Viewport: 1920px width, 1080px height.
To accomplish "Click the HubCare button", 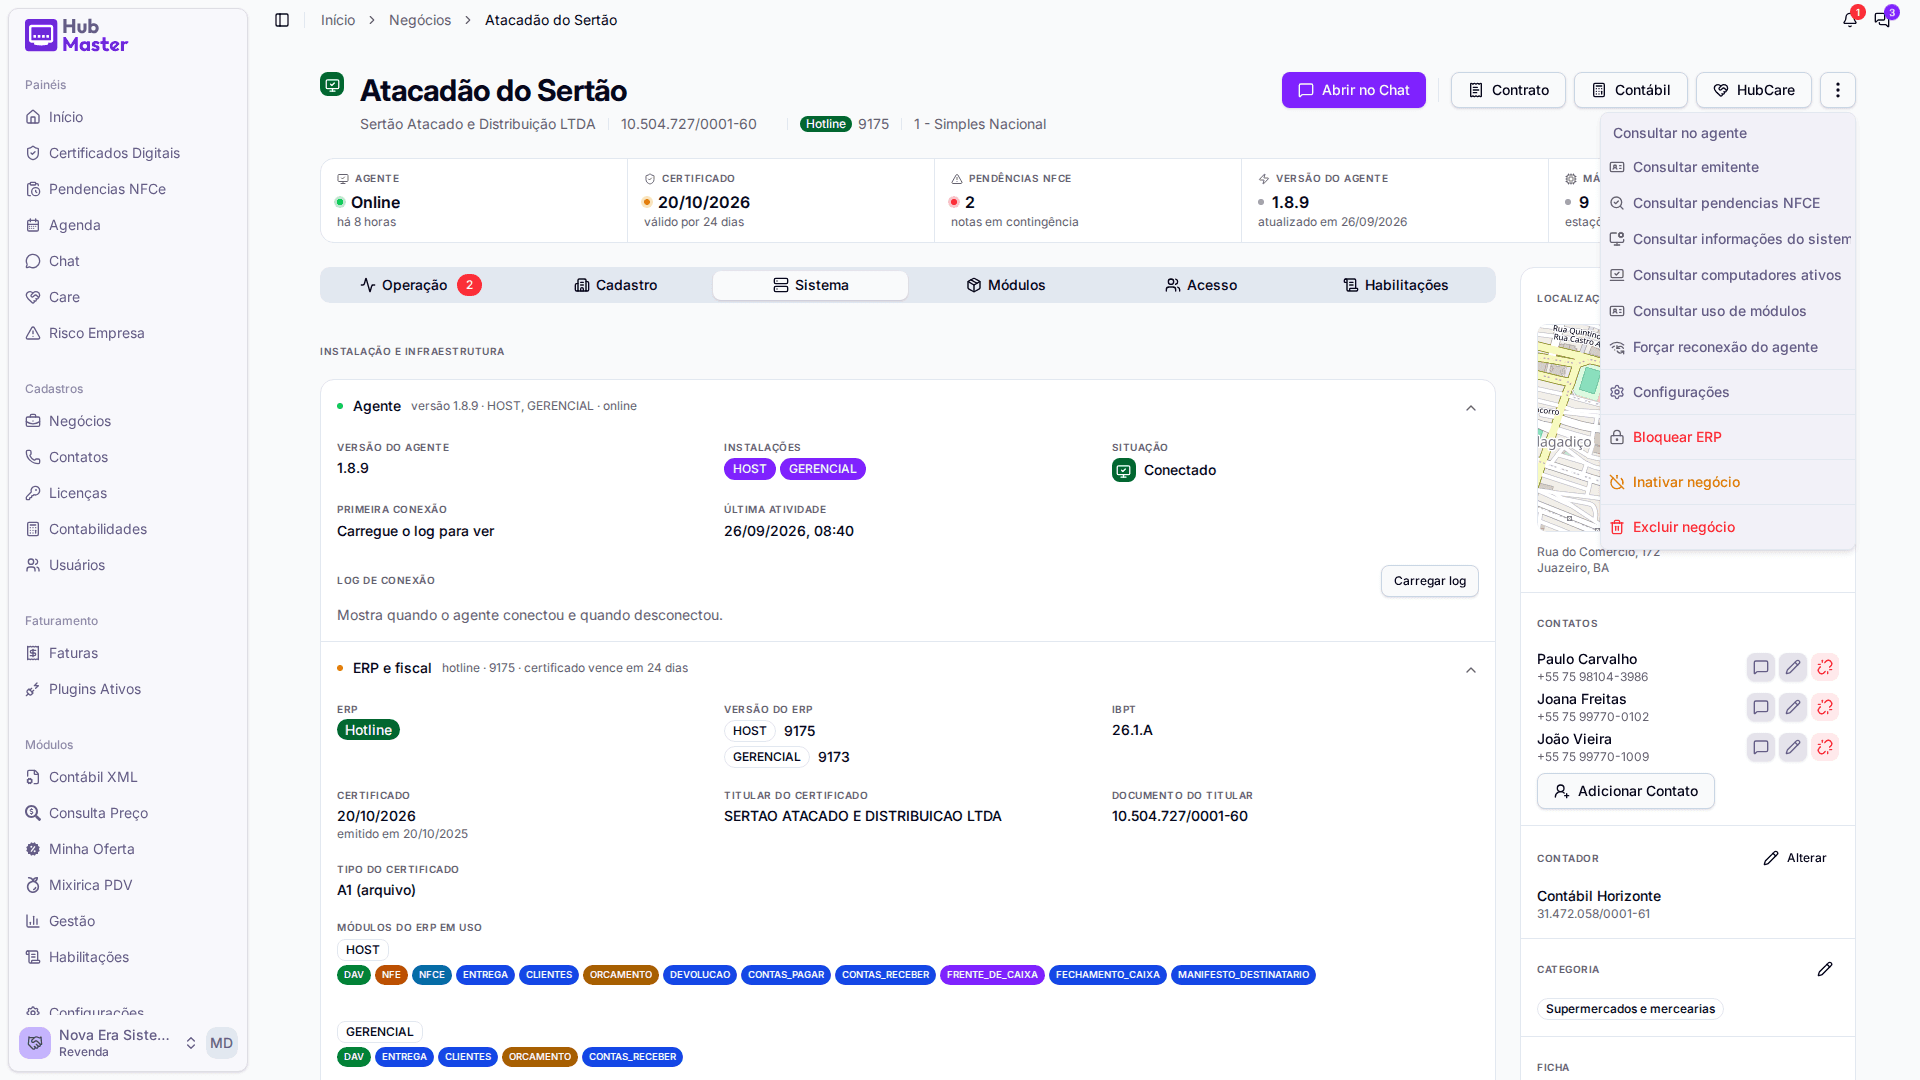I will [x=1754, y=90].
